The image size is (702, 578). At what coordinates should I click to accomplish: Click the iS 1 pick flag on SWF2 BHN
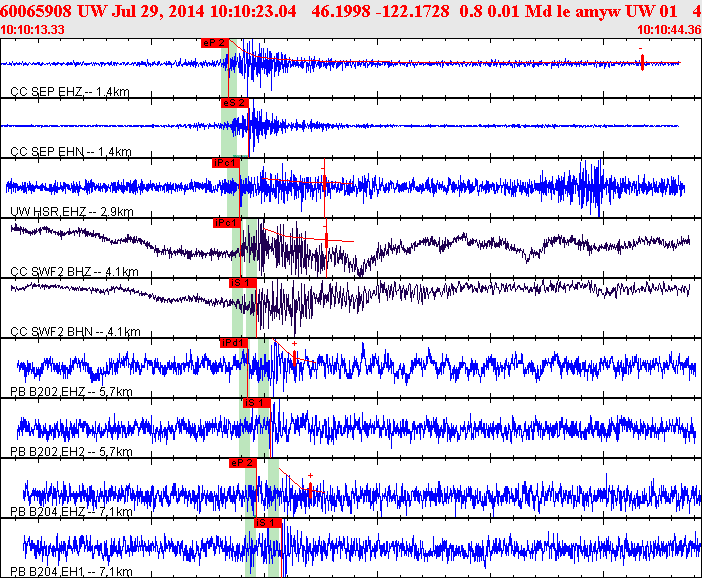coord(243,283)
